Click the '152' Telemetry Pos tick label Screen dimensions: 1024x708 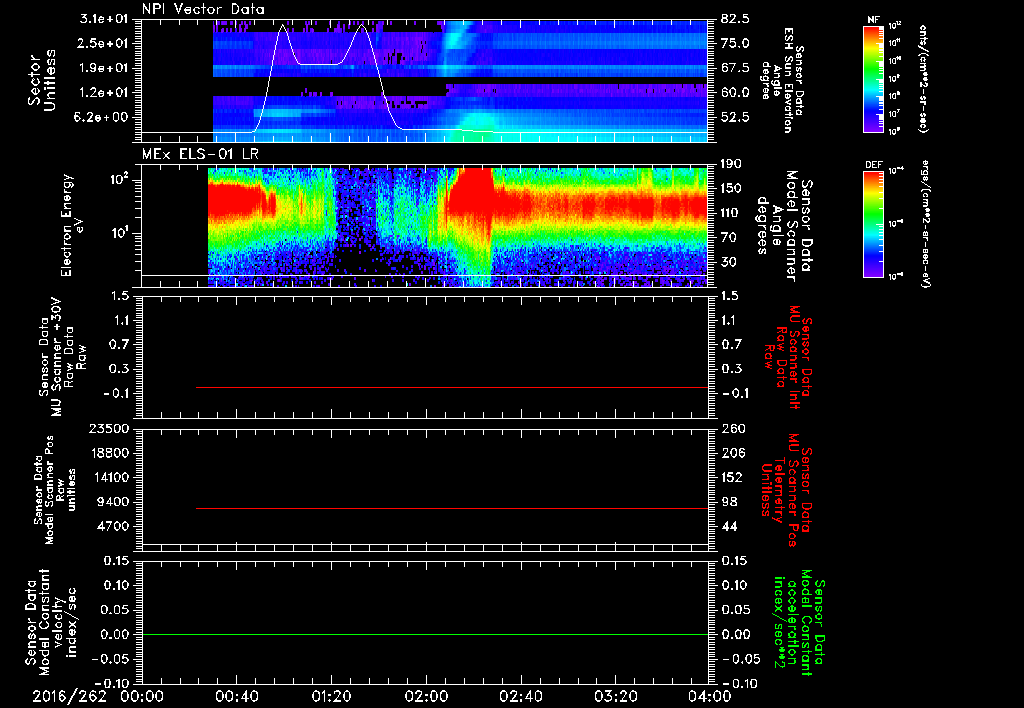click(732, 477)
